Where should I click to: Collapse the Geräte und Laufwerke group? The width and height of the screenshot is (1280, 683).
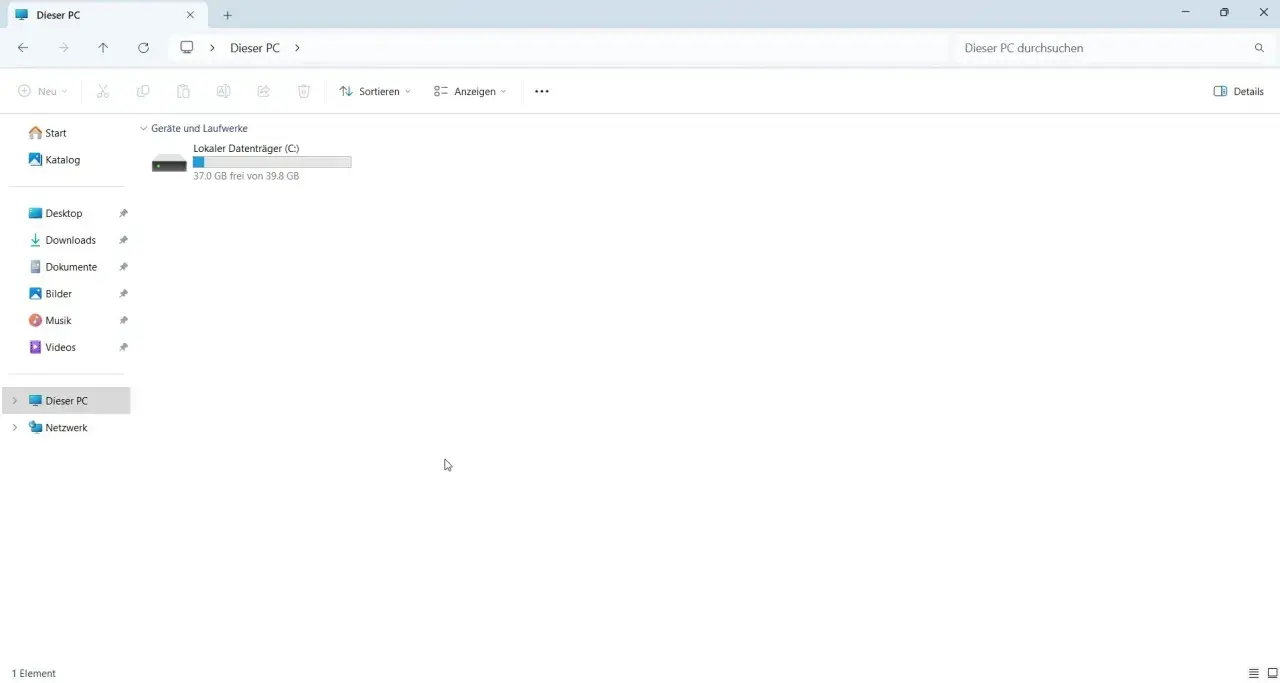point(143,129)
